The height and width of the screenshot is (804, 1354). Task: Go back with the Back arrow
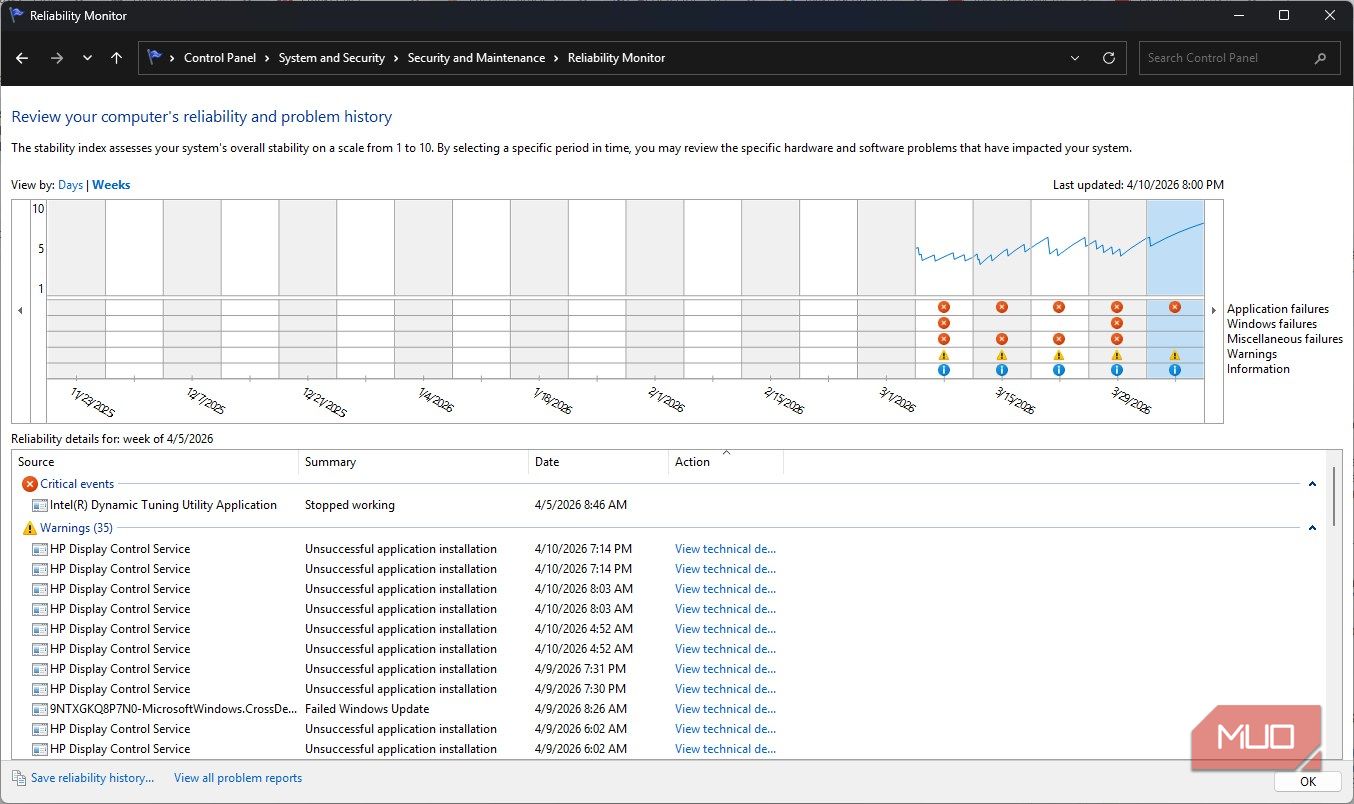[22, 58]
